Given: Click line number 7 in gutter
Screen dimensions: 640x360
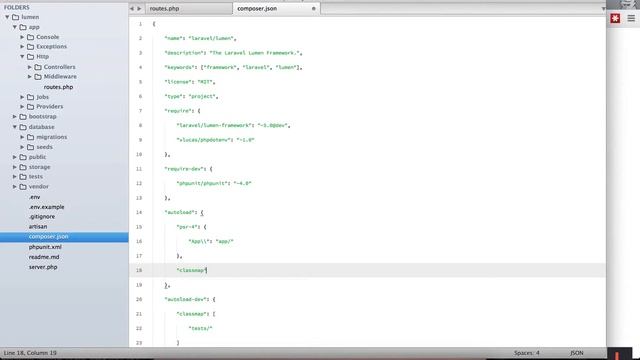Looking at the screenshot, I should [140, 111].
